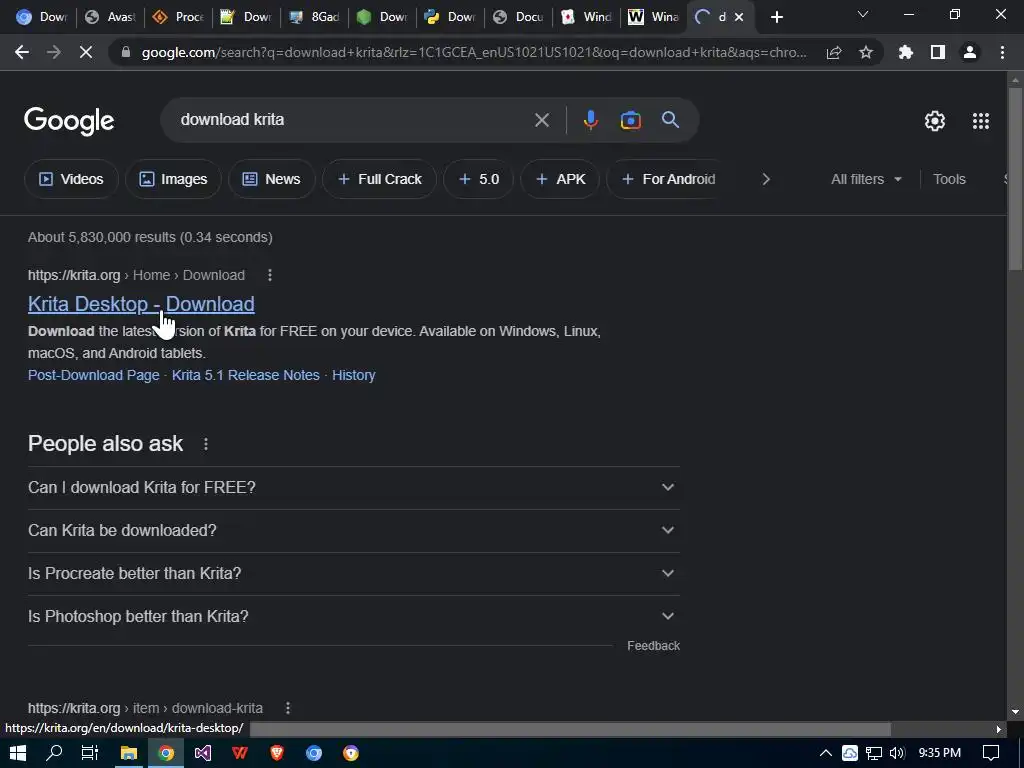Screen dimensions: 1024x768
Task: Add 'APK' refinement chip
Action: 560,179
